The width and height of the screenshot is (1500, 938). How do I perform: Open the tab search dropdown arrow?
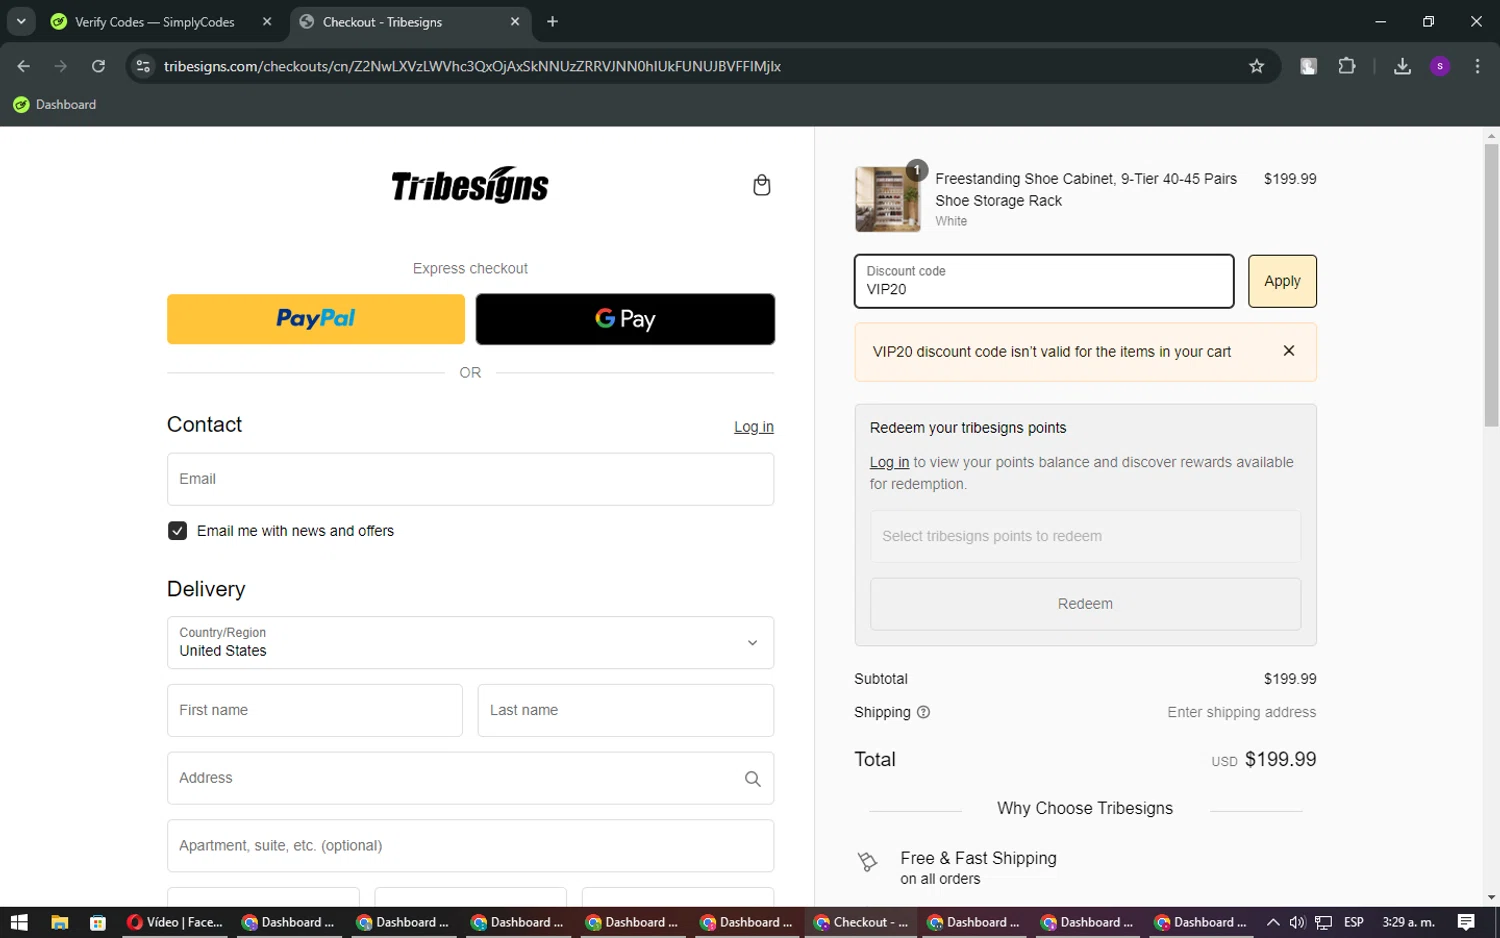click(x=20, y=21)
